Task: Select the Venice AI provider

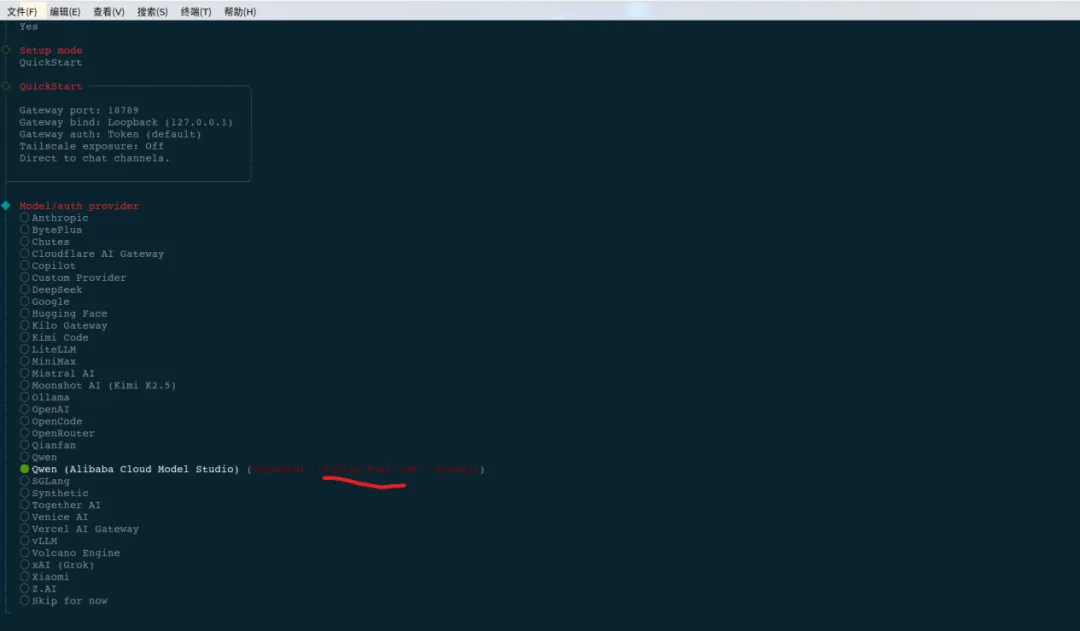Action: point(54,517)
